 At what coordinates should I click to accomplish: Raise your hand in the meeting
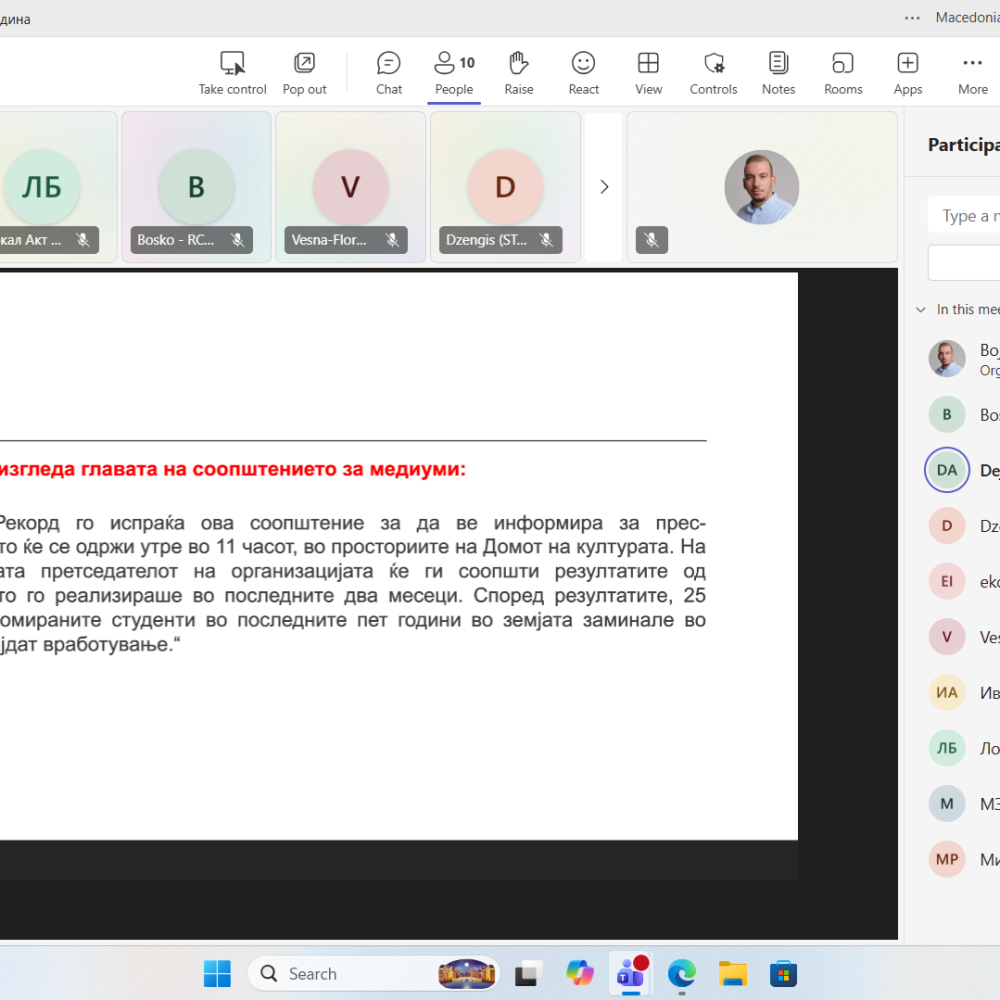518,73
